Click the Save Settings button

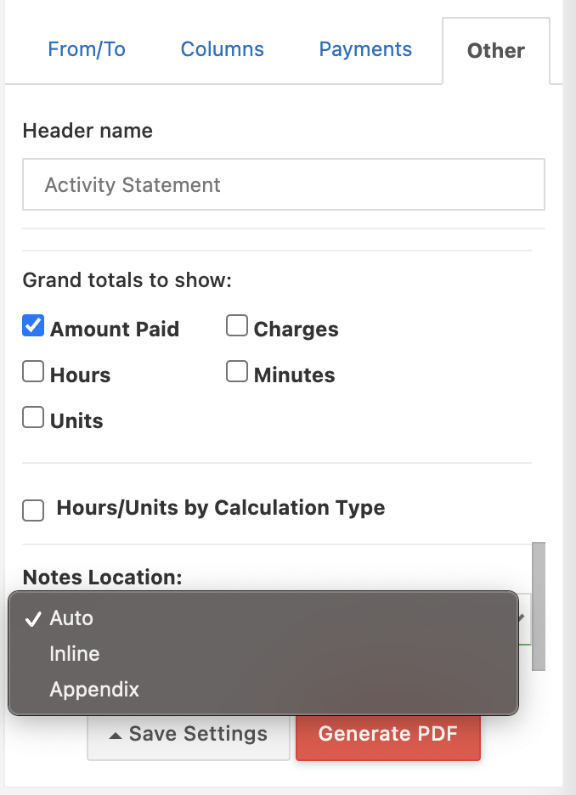tap(188, 734)
